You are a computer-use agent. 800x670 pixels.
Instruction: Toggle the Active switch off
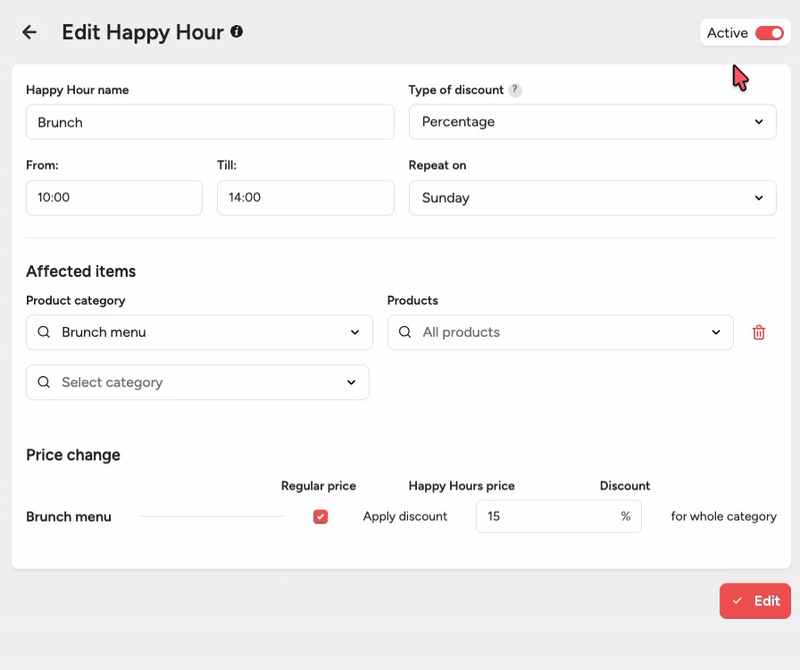click(769, 33)
